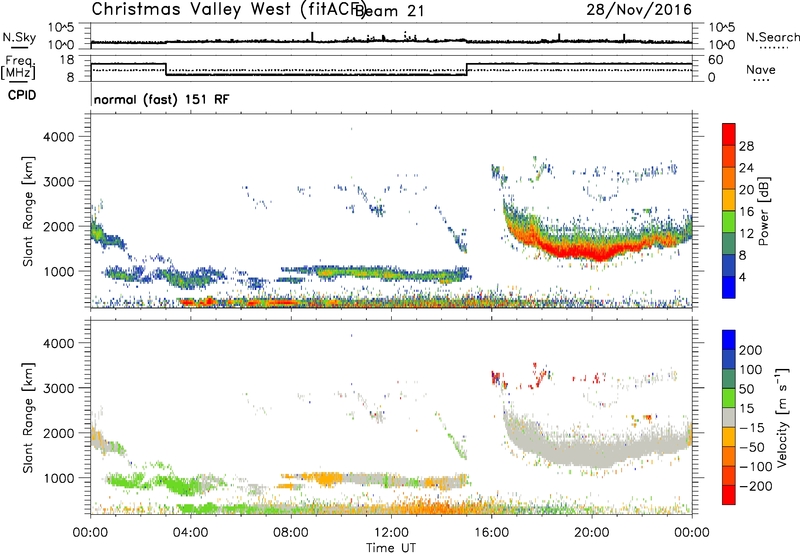
Task: Click the 04:00 time axis label
Action: coord(190,533)
